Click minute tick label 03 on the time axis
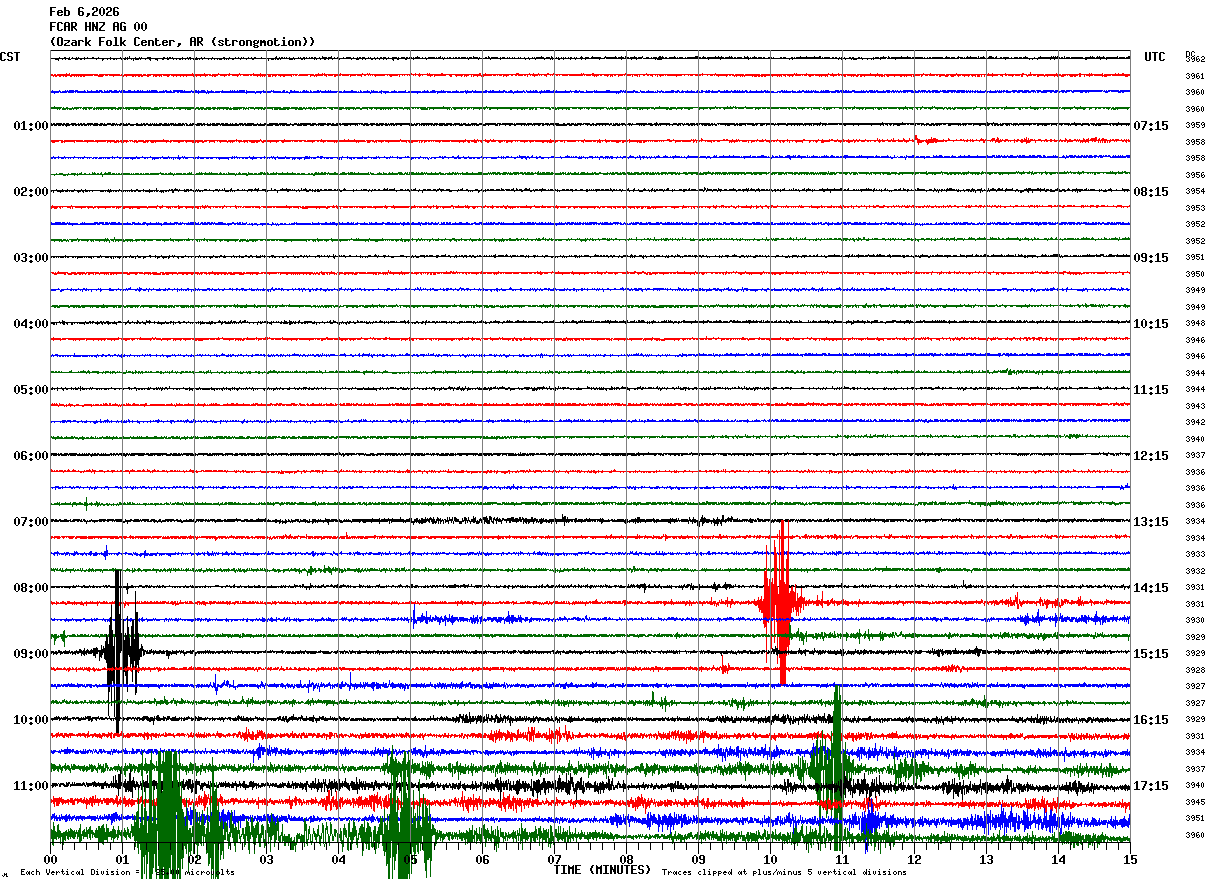Viewport: 1210px width, 886px height. (266, 860)
